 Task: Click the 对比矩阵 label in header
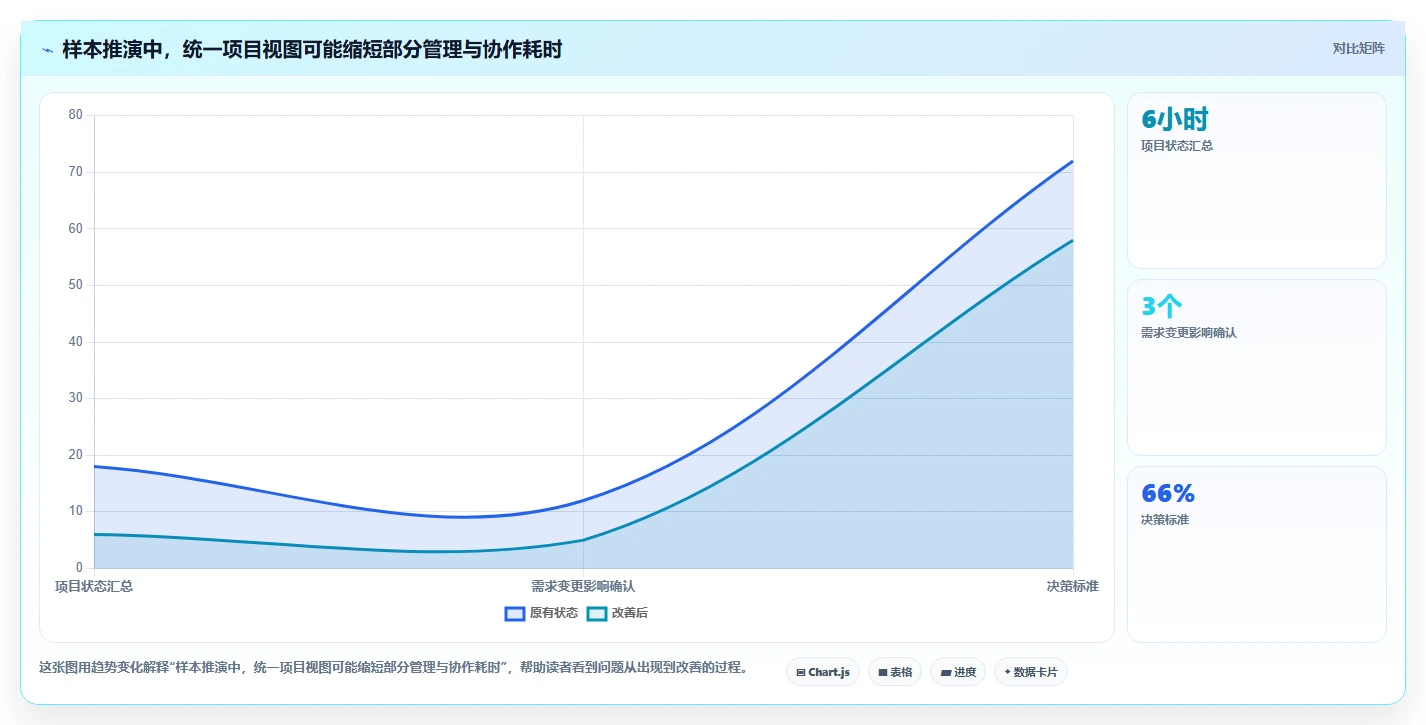[x=1358, y=48]
